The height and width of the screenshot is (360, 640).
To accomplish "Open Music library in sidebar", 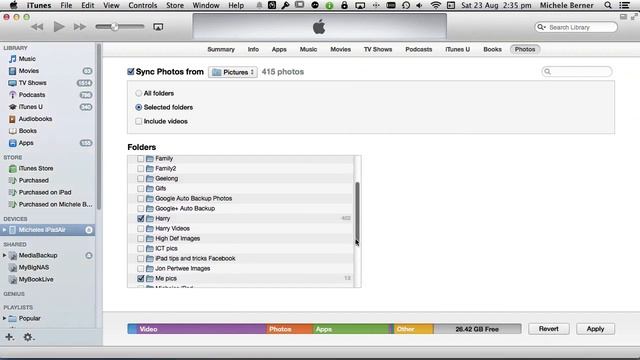I will click(27, 59).
